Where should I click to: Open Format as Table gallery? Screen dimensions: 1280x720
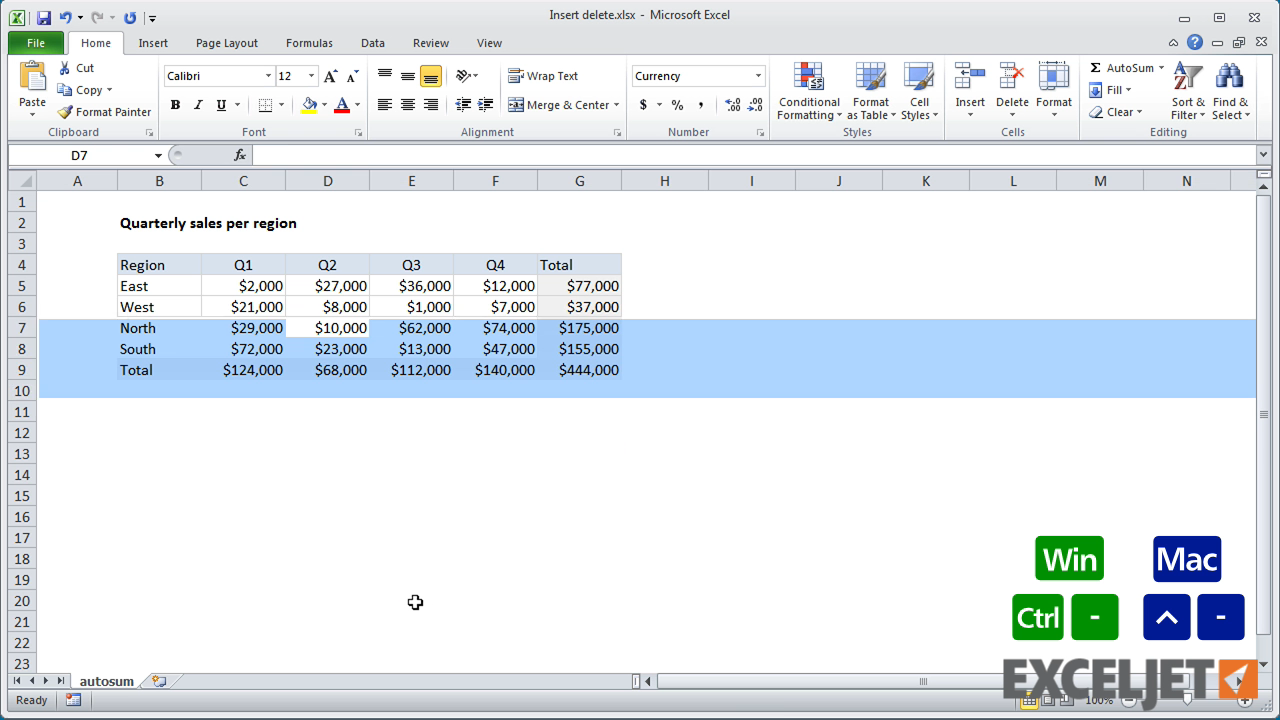[x=870, y=91]
